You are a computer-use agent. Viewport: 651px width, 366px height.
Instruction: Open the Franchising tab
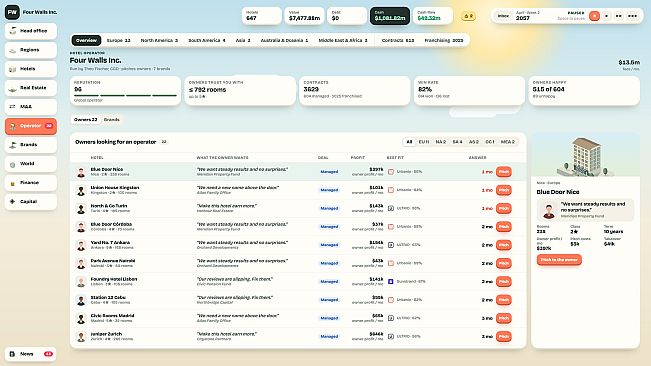pos(443,40)
